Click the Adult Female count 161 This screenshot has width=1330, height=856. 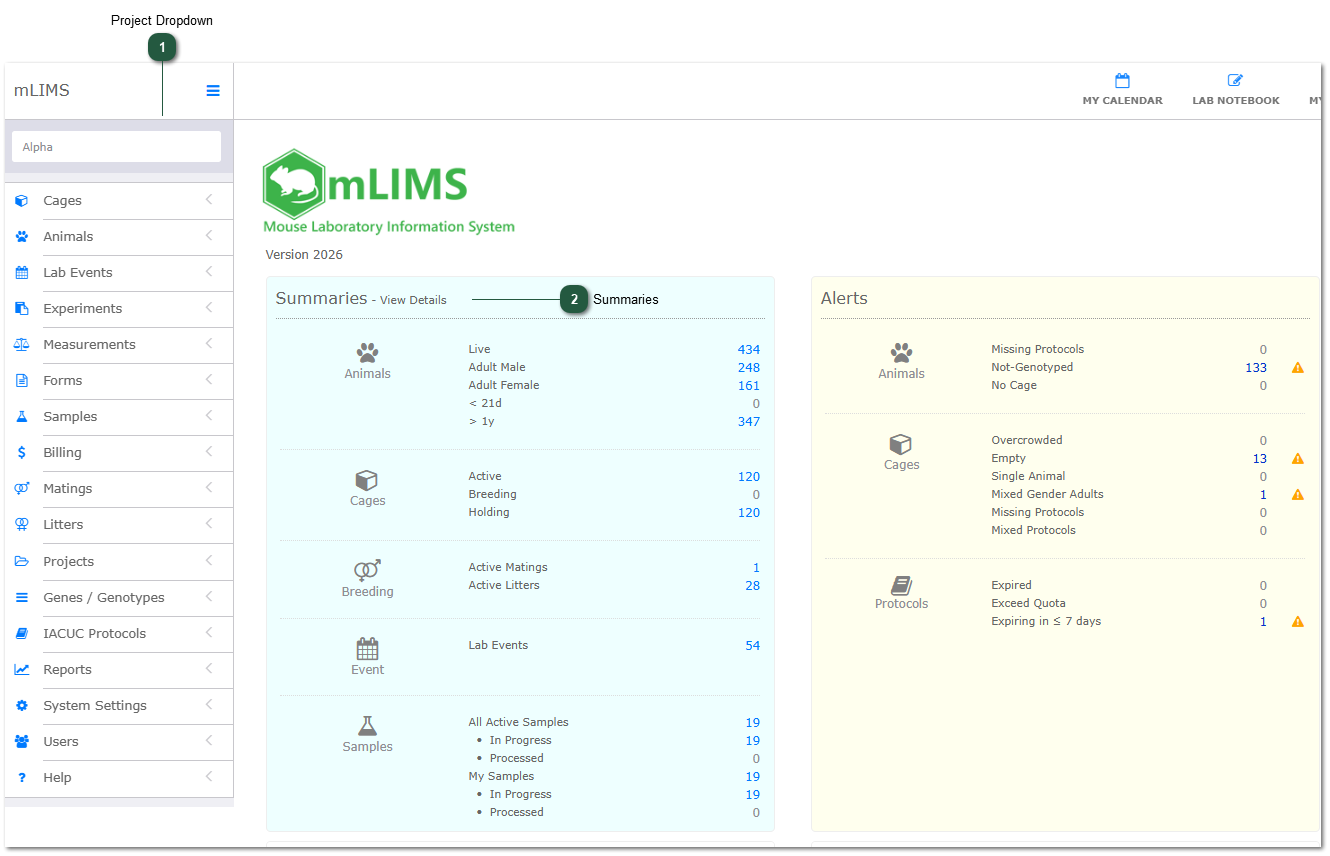[749, 386]
